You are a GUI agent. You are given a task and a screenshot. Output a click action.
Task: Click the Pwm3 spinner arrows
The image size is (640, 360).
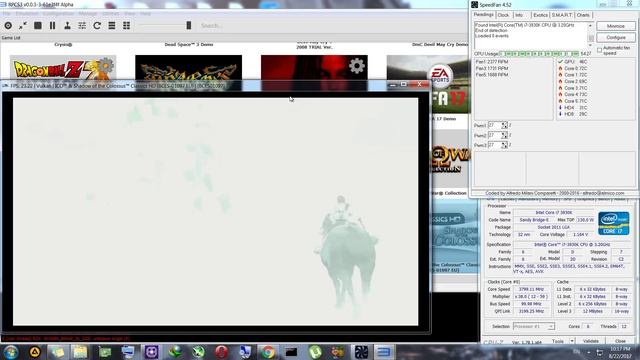pos(504,145)
